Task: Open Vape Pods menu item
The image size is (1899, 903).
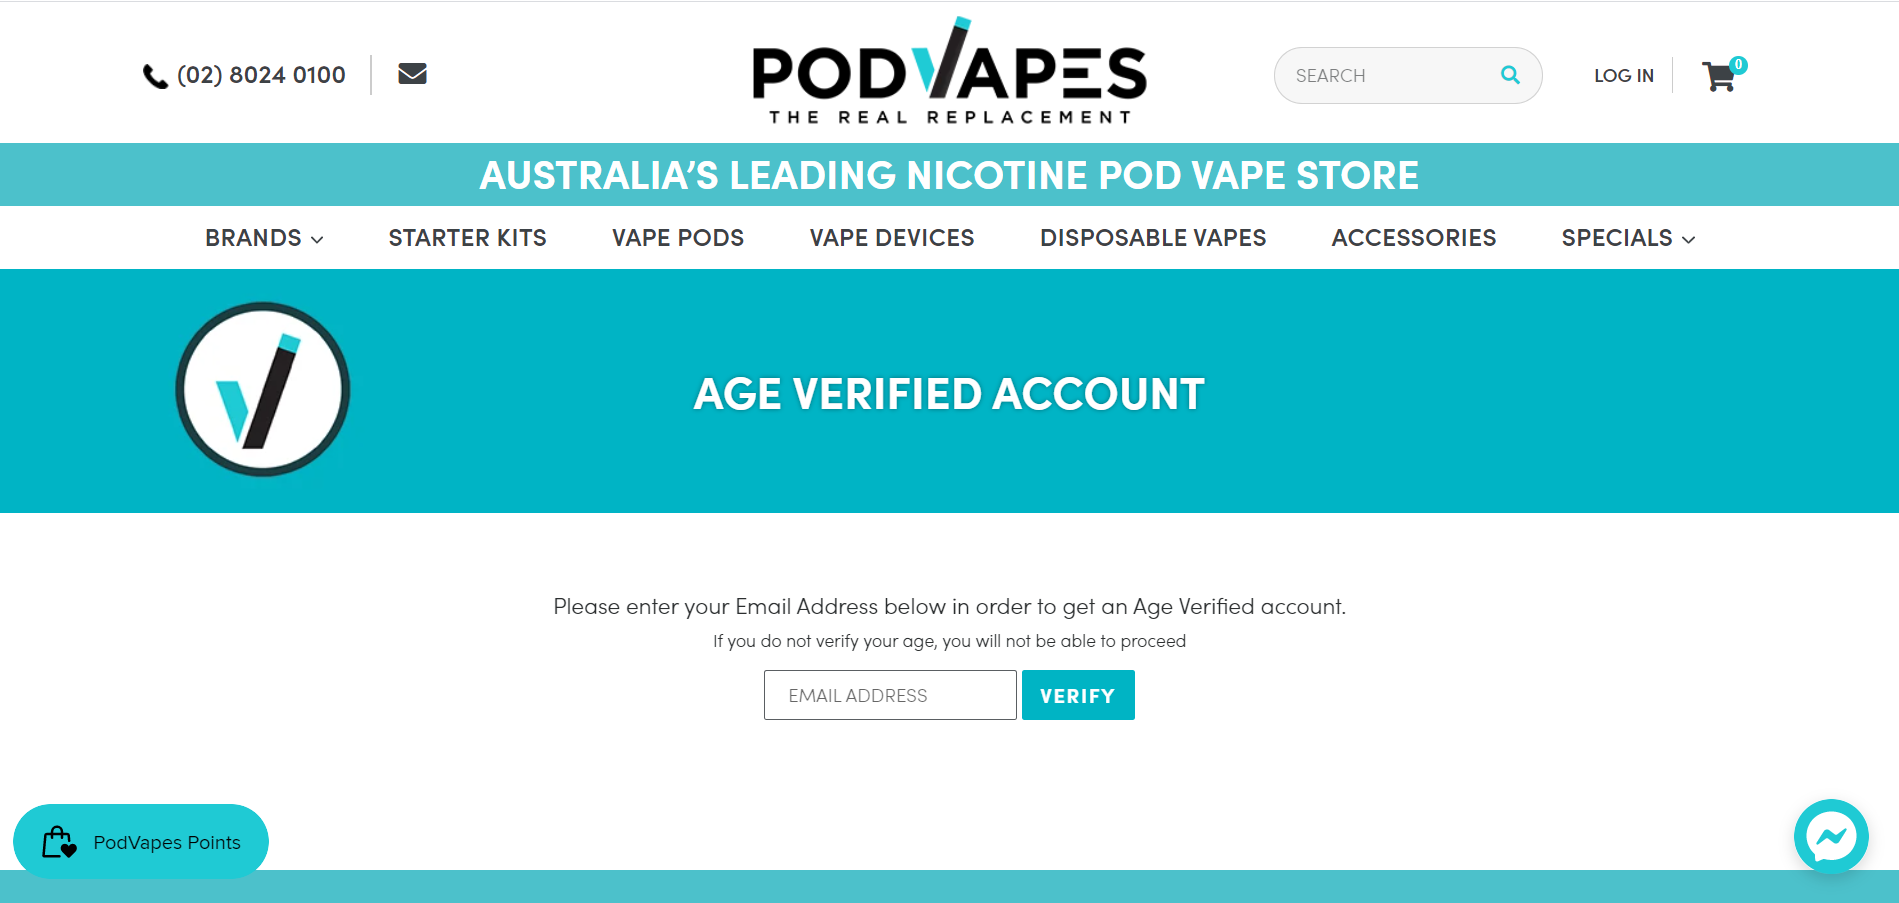Action: point(678,238)
